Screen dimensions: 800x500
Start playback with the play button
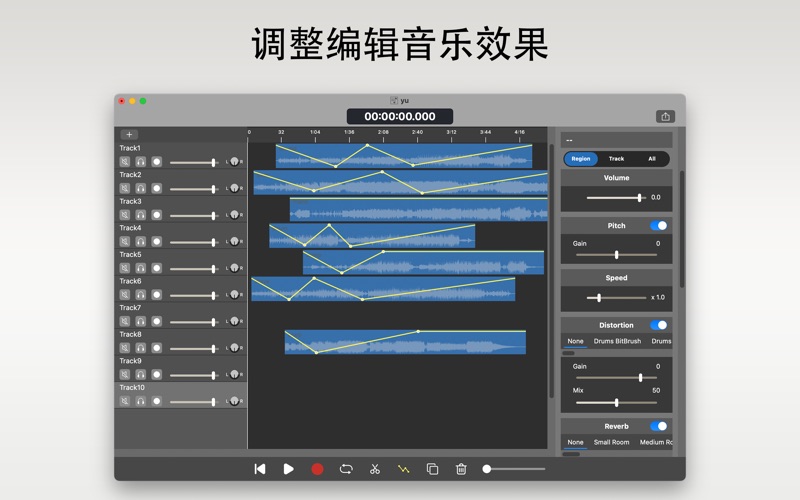click(289, 469)
